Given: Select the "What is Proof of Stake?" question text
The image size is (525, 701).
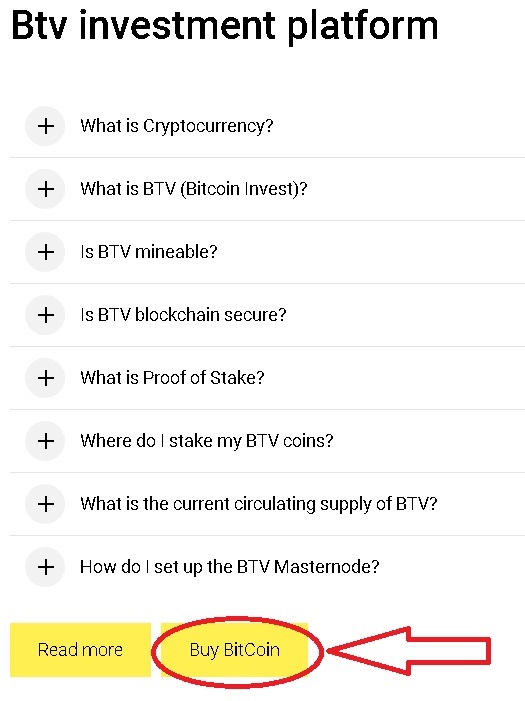Looking at the screenshot, I should (172, 378).
